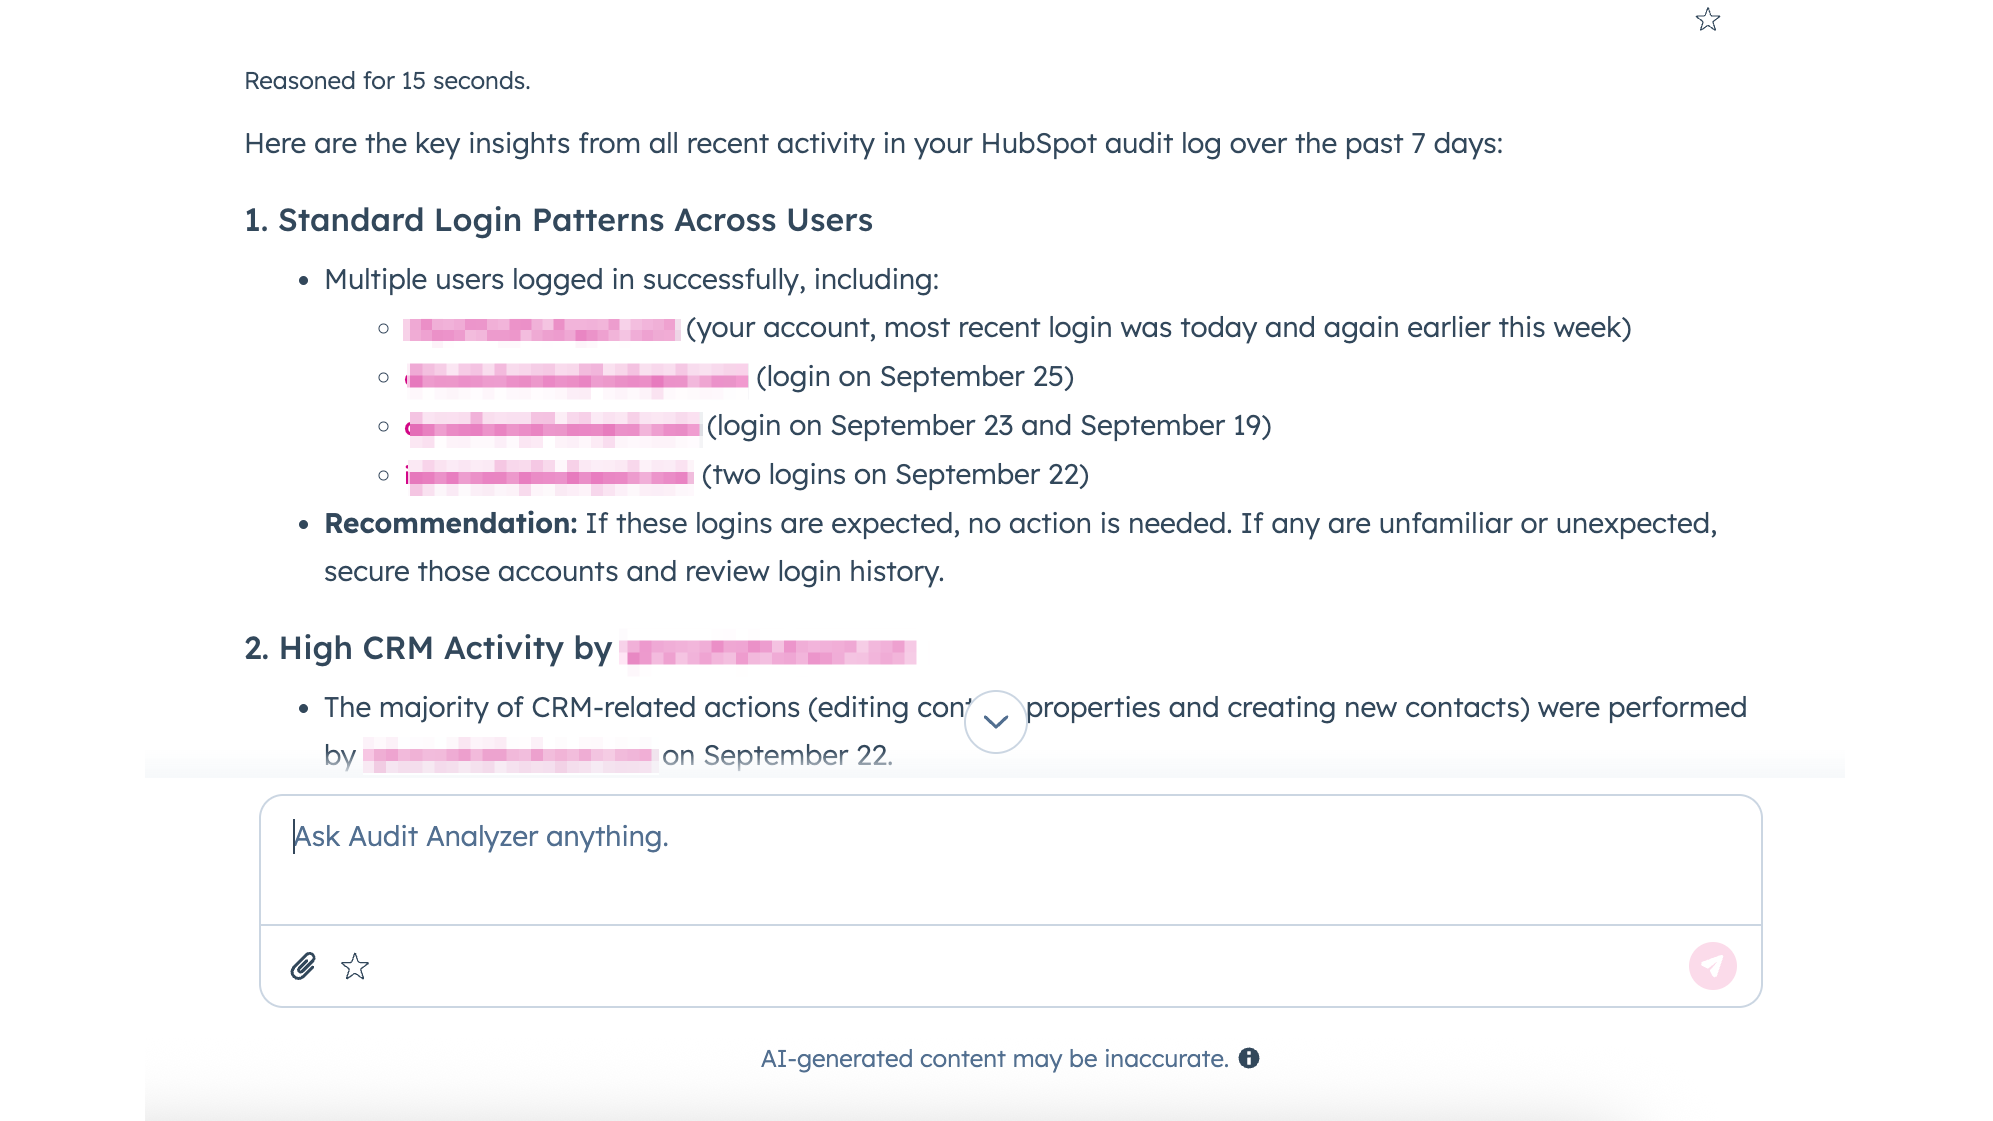Click the "Multiple users logged in successfully" bullet
Viewport: 1993px width, 1121px height.
(630, 279)
